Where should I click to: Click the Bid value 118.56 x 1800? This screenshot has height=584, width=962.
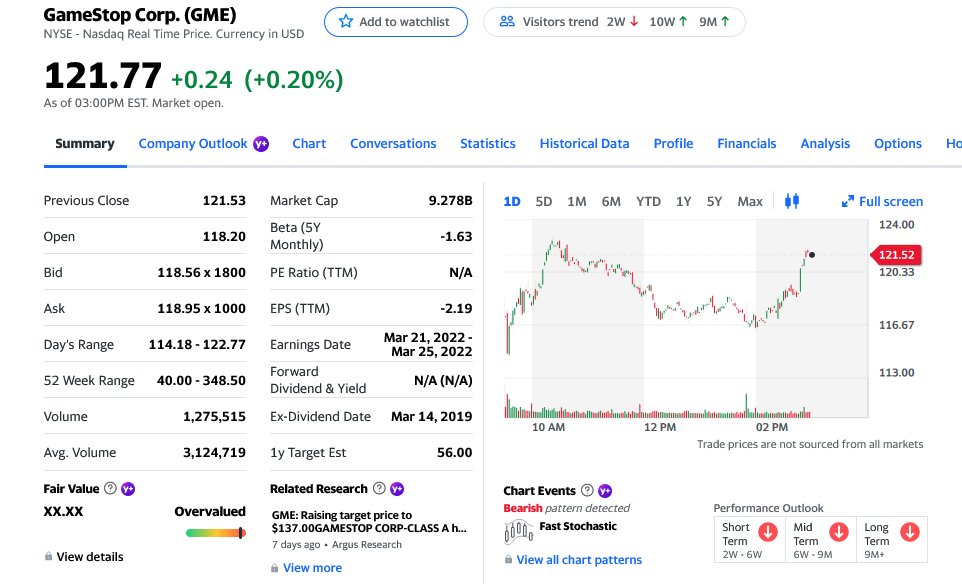pos(201,272)
